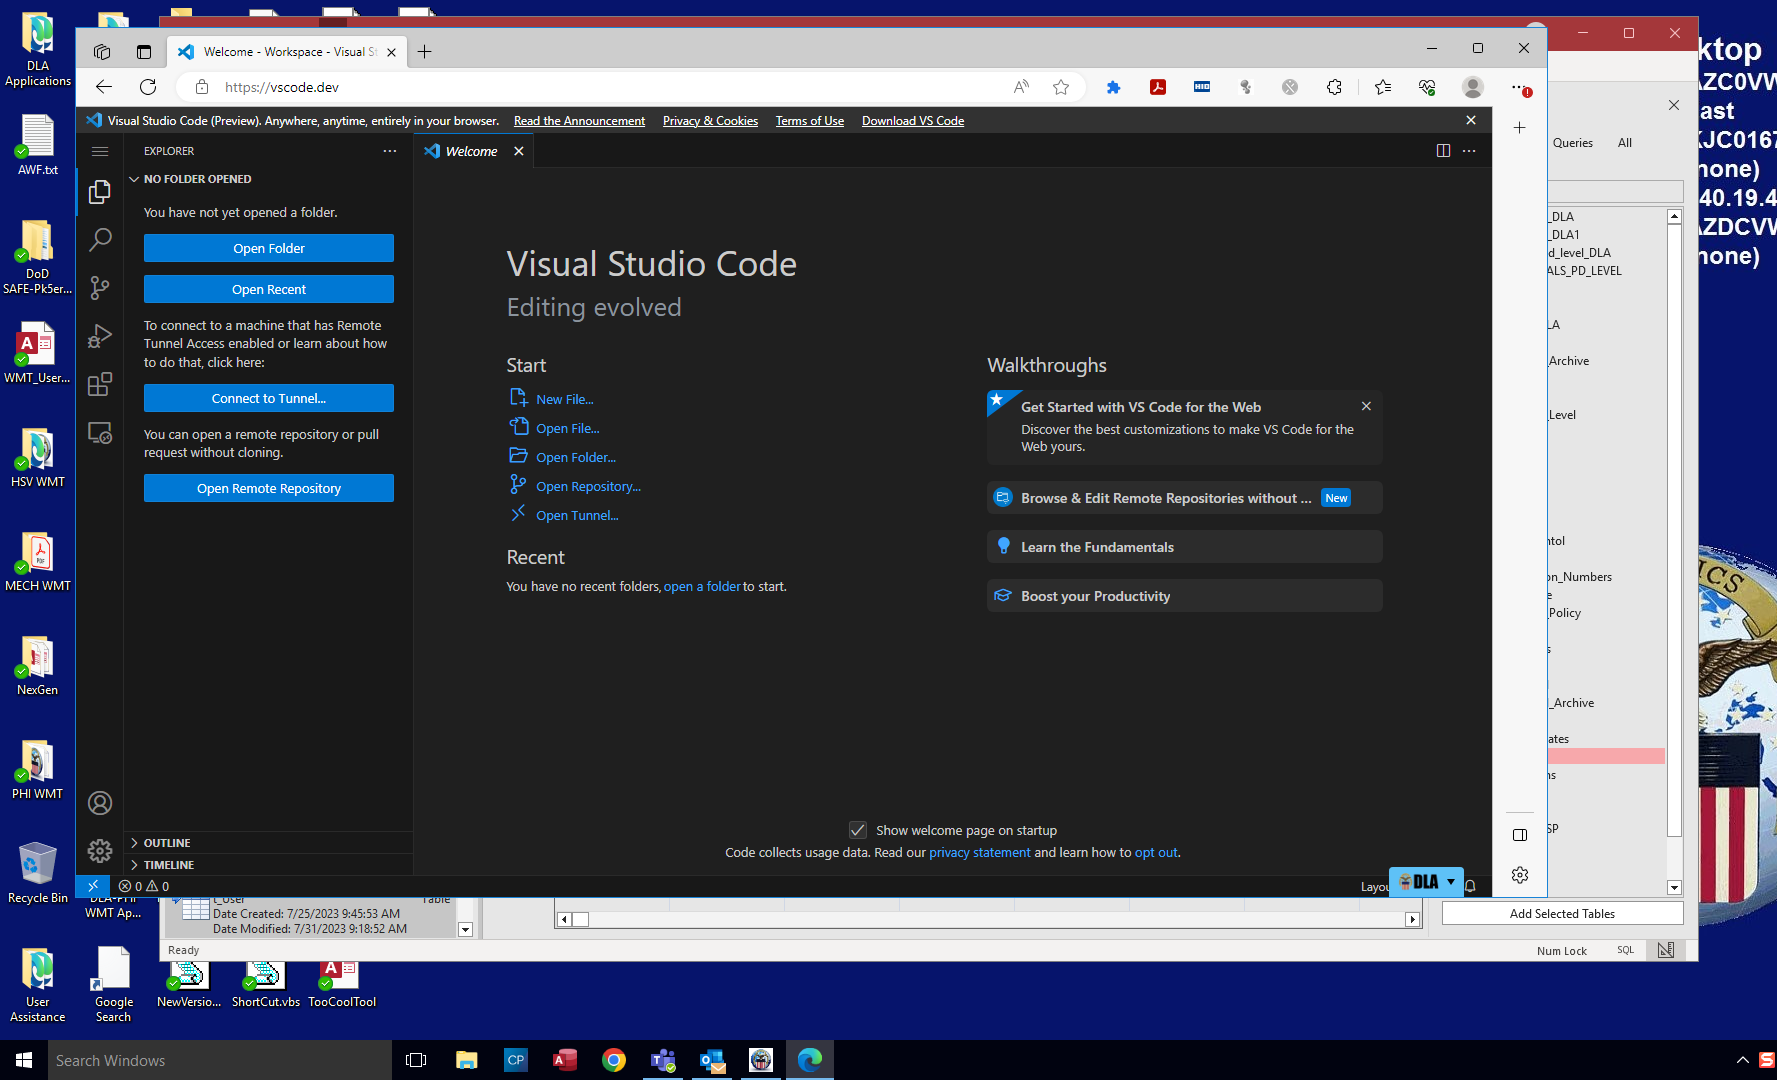Open the Search view in activity bar

click(99, 240)
